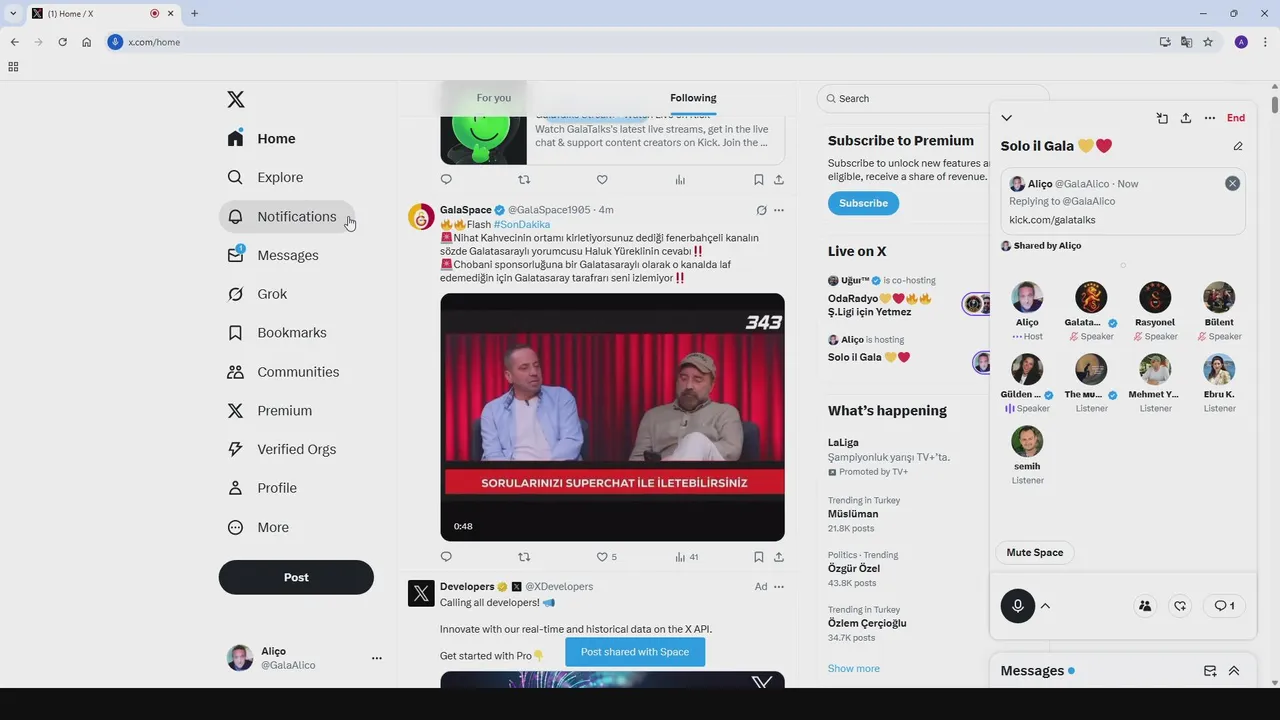This screenshot has width=1280, height=720.
Task: Open GalaSpace post more options menu
Action: click(x=779, y=210)
